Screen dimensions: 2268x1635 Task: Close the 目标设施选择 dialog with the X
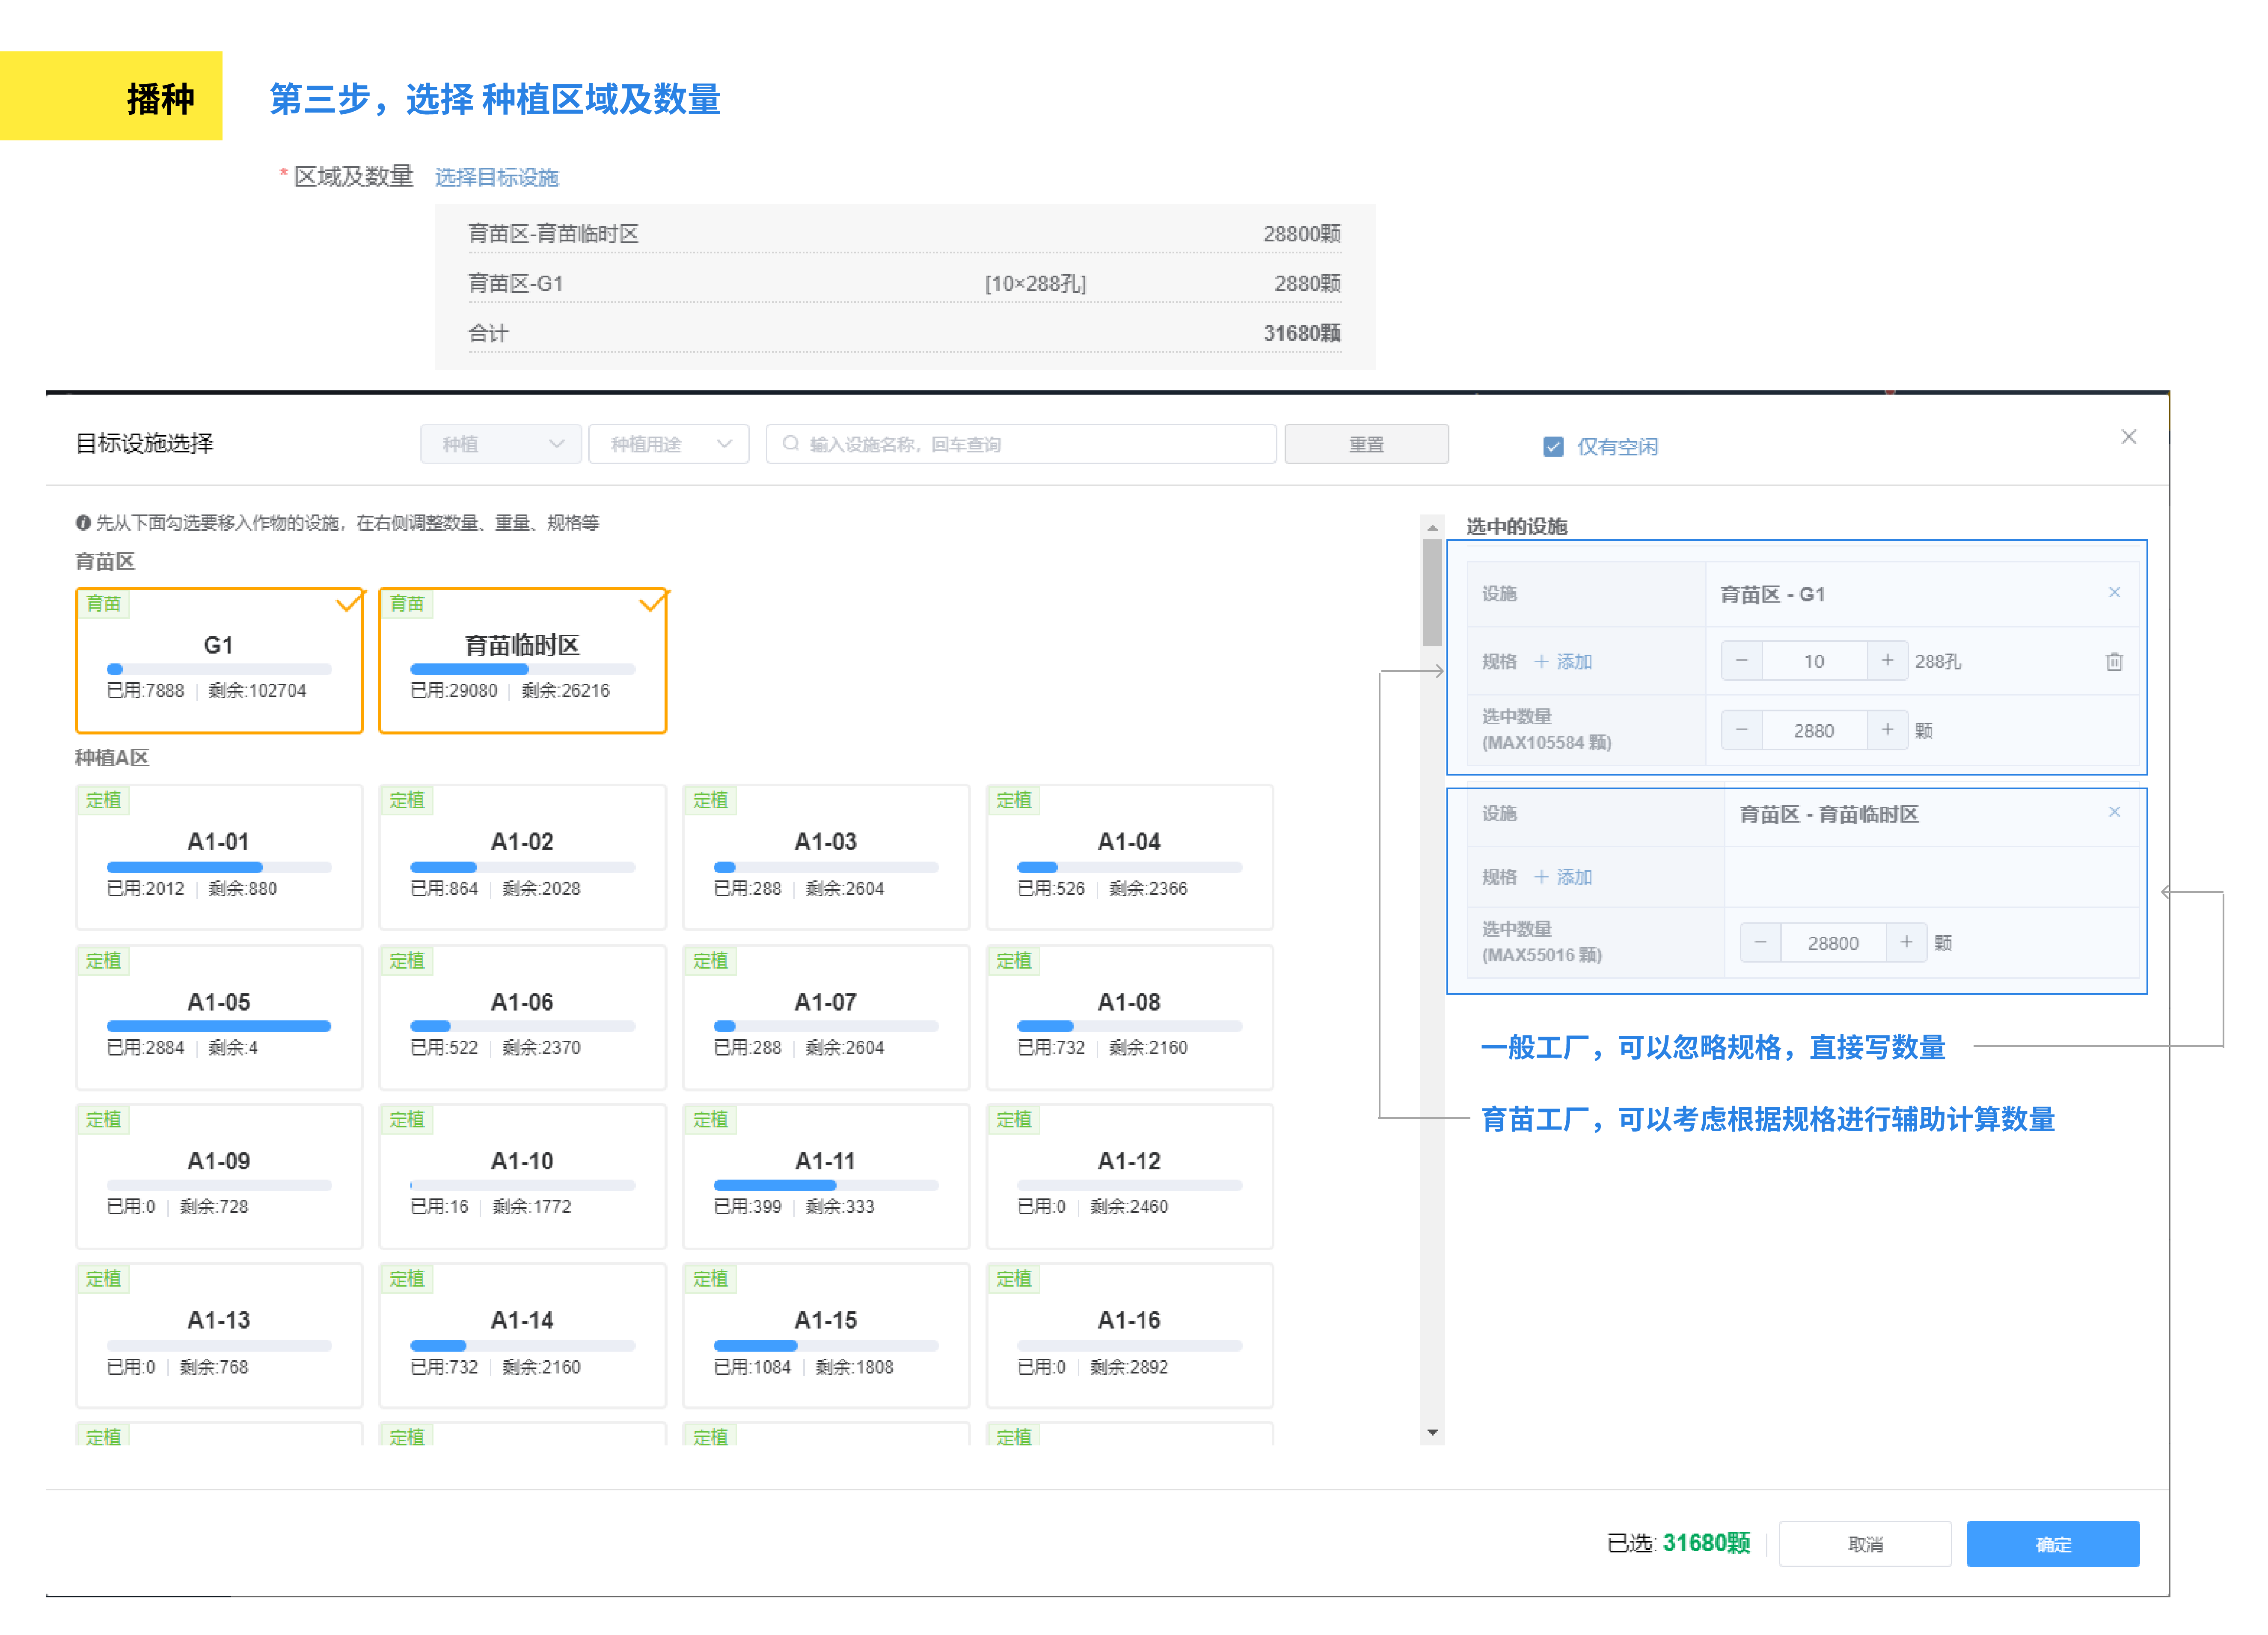[x=2128, y=436]
